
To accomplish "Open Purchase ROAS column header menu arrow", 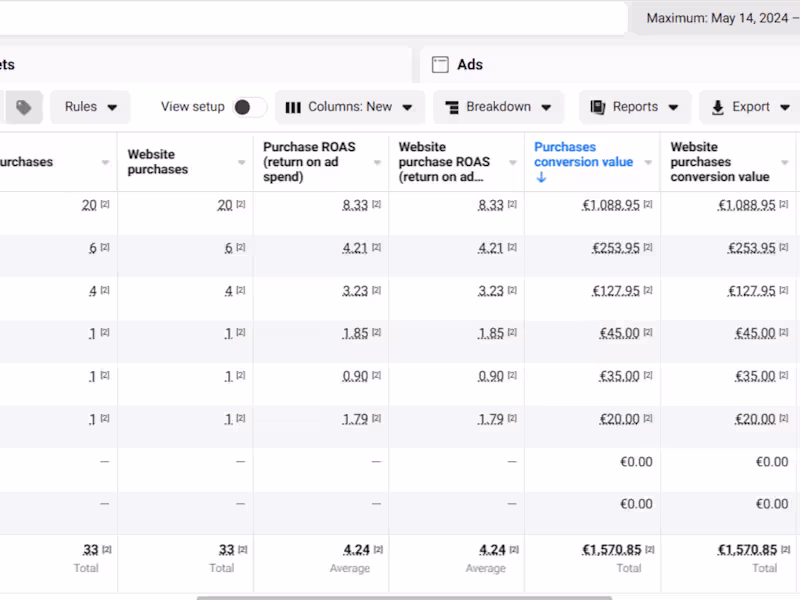I will click(x=377, y=163).
